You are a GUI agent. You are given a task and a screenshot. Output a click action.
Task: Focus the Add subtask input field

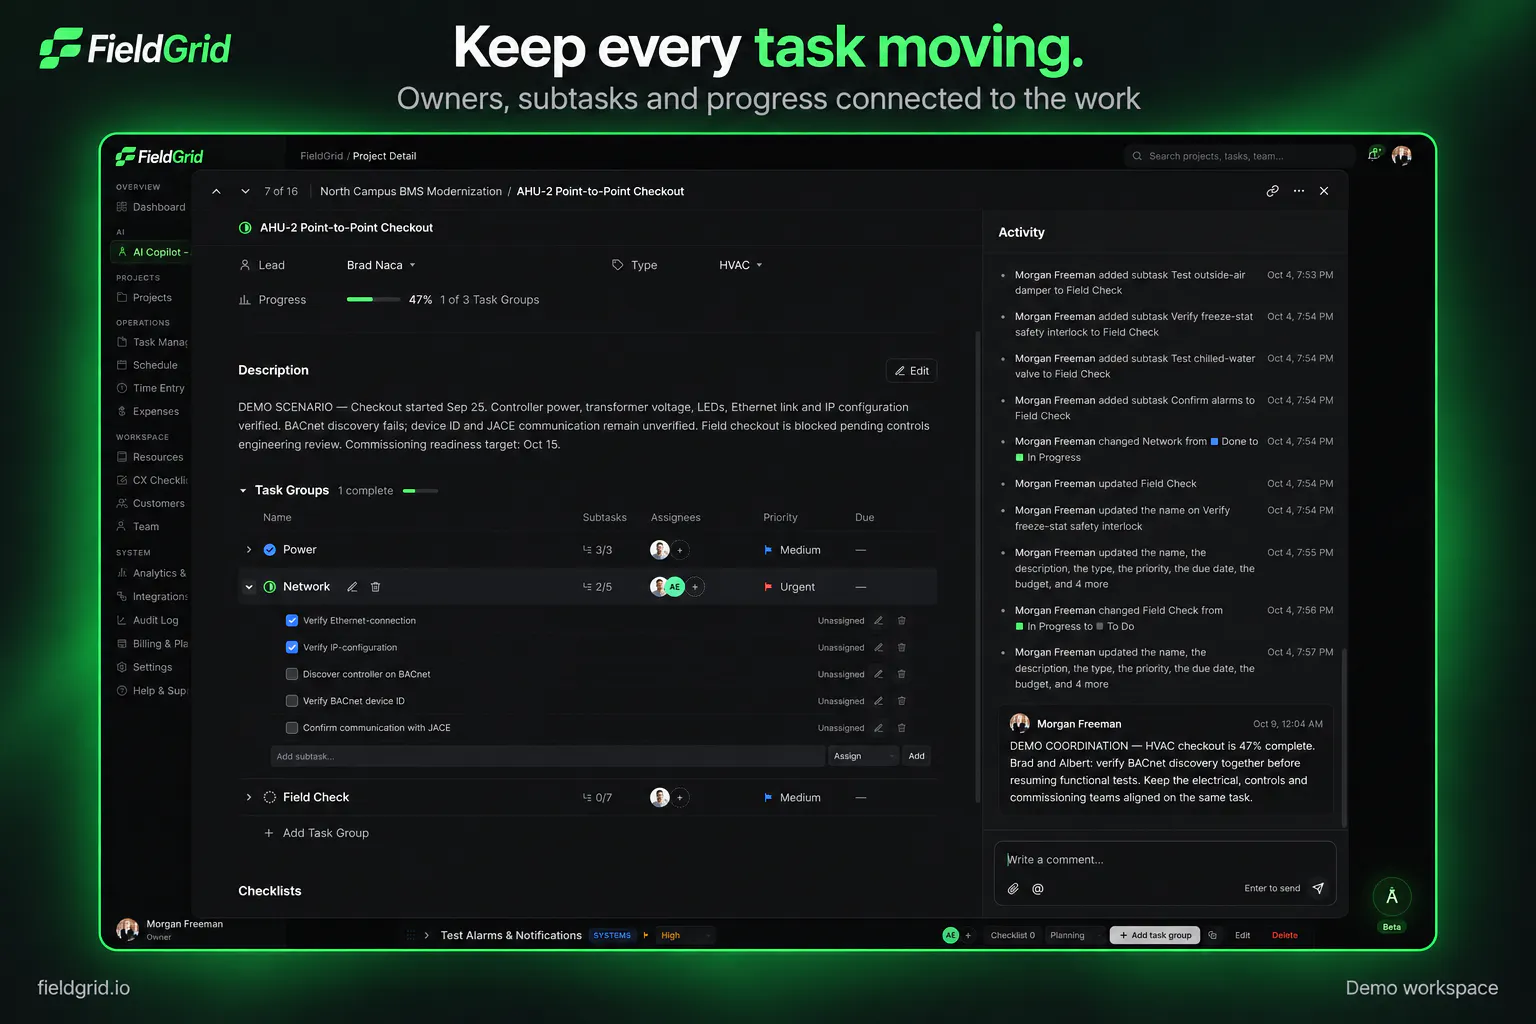coord(547,756)
